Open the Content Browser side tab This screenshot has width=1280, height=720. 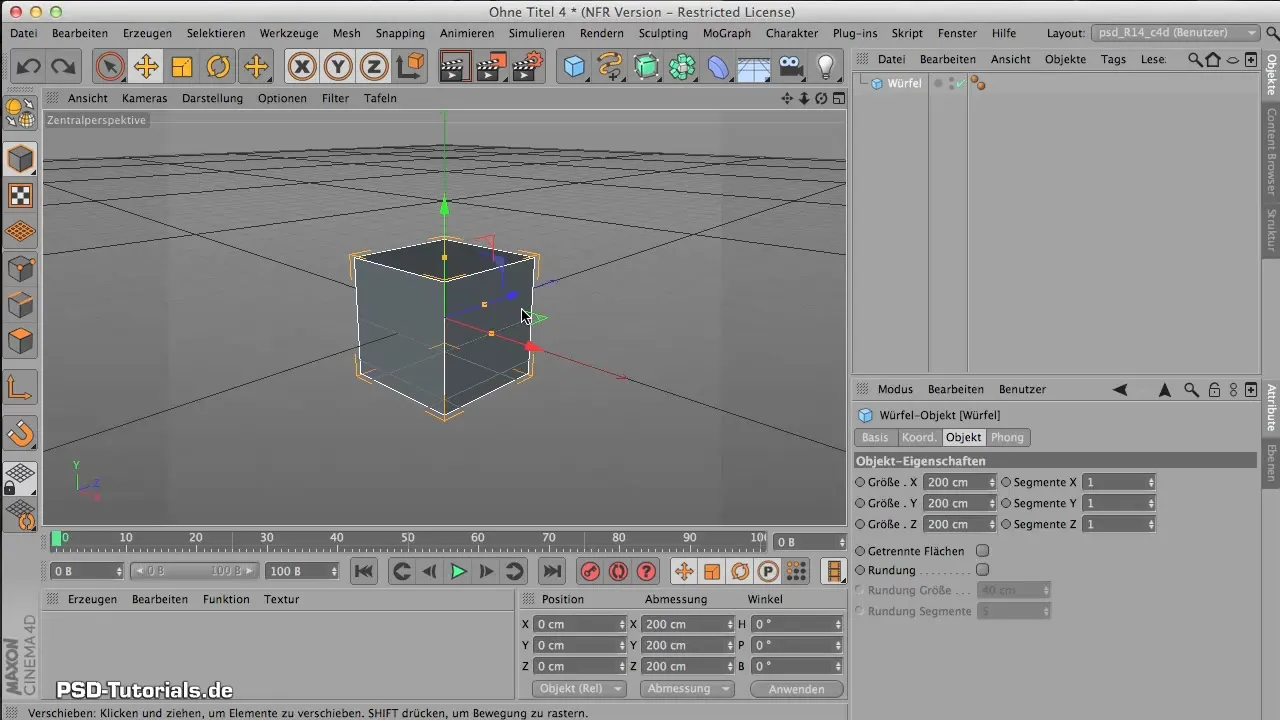(x=1271, y=151)
